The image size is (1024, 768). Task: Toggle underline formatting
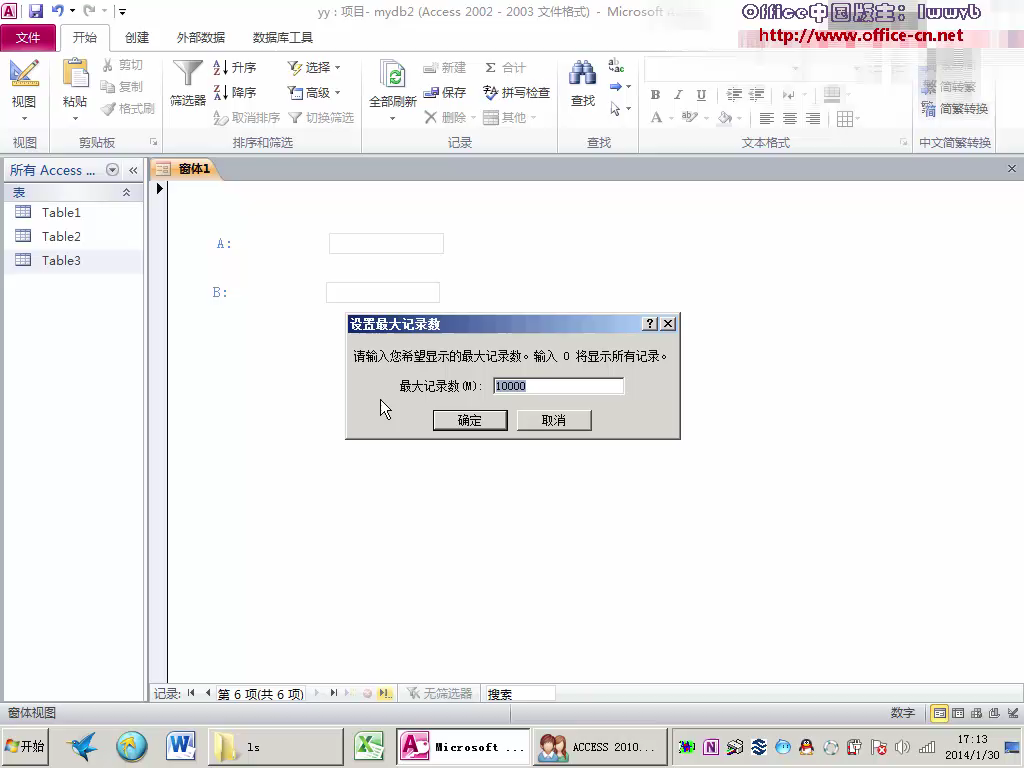point(701,95)
